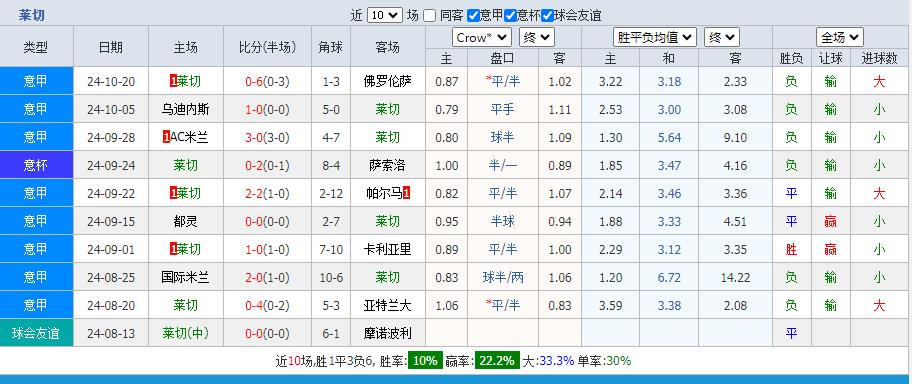Uncheck the 意杯 filter checkbox
This screenshot has height=384, width=912.
[510, 16]
